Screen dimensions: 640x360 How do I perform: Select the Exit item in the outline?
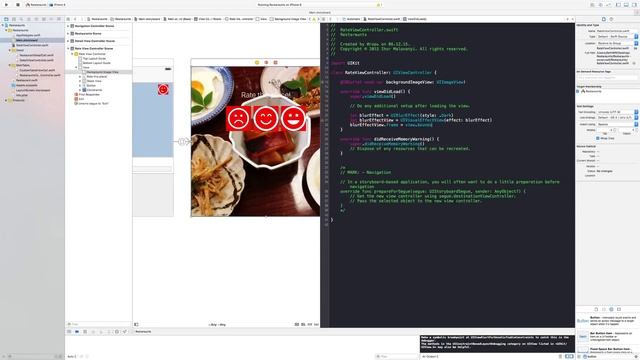[81, 99]
